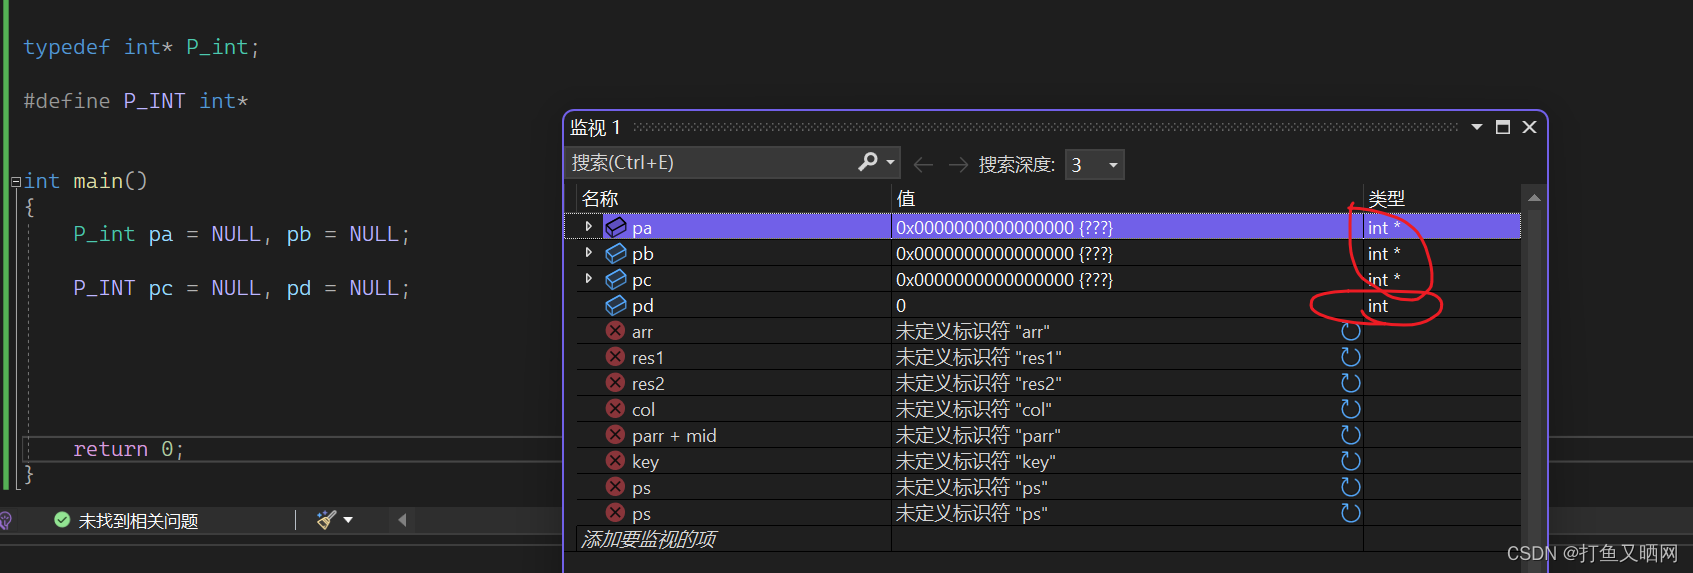Viewport: 1693px width, 573px height.
Task: Click the lightbulb icon in status bar
Action: 5,520
